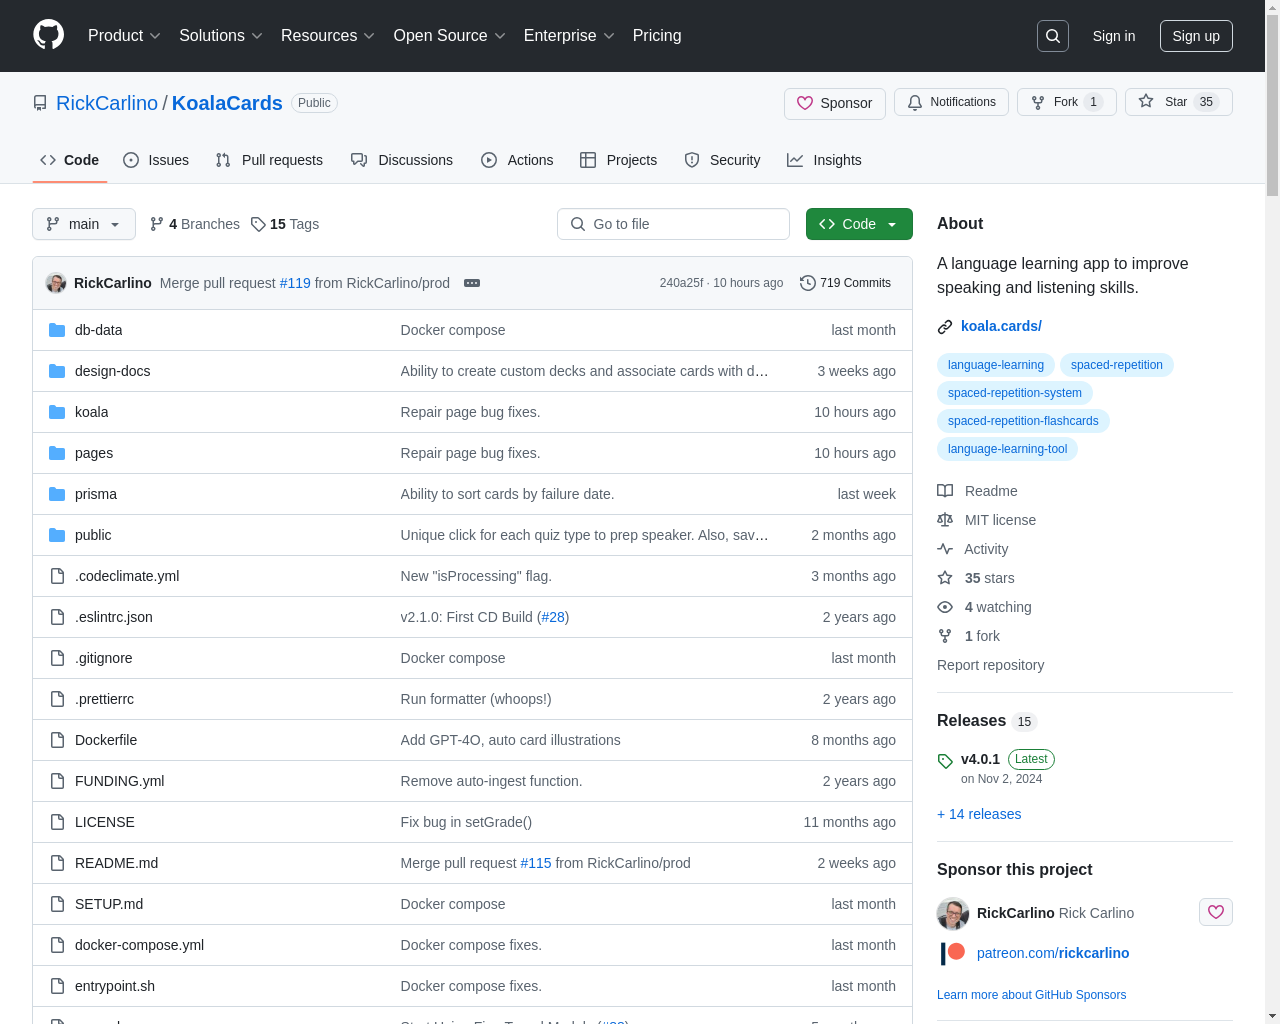Click the Go to file search field
The height and width of the screenshot is (1024, 1280).
pos(673,224)
